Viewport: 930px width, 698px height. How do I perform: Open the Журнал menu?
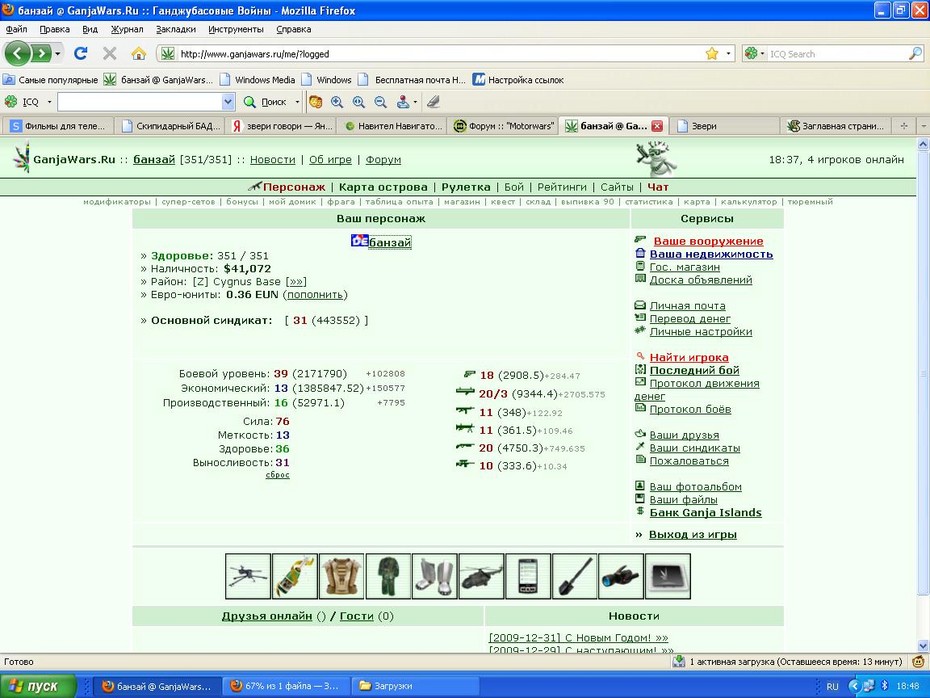127,29
